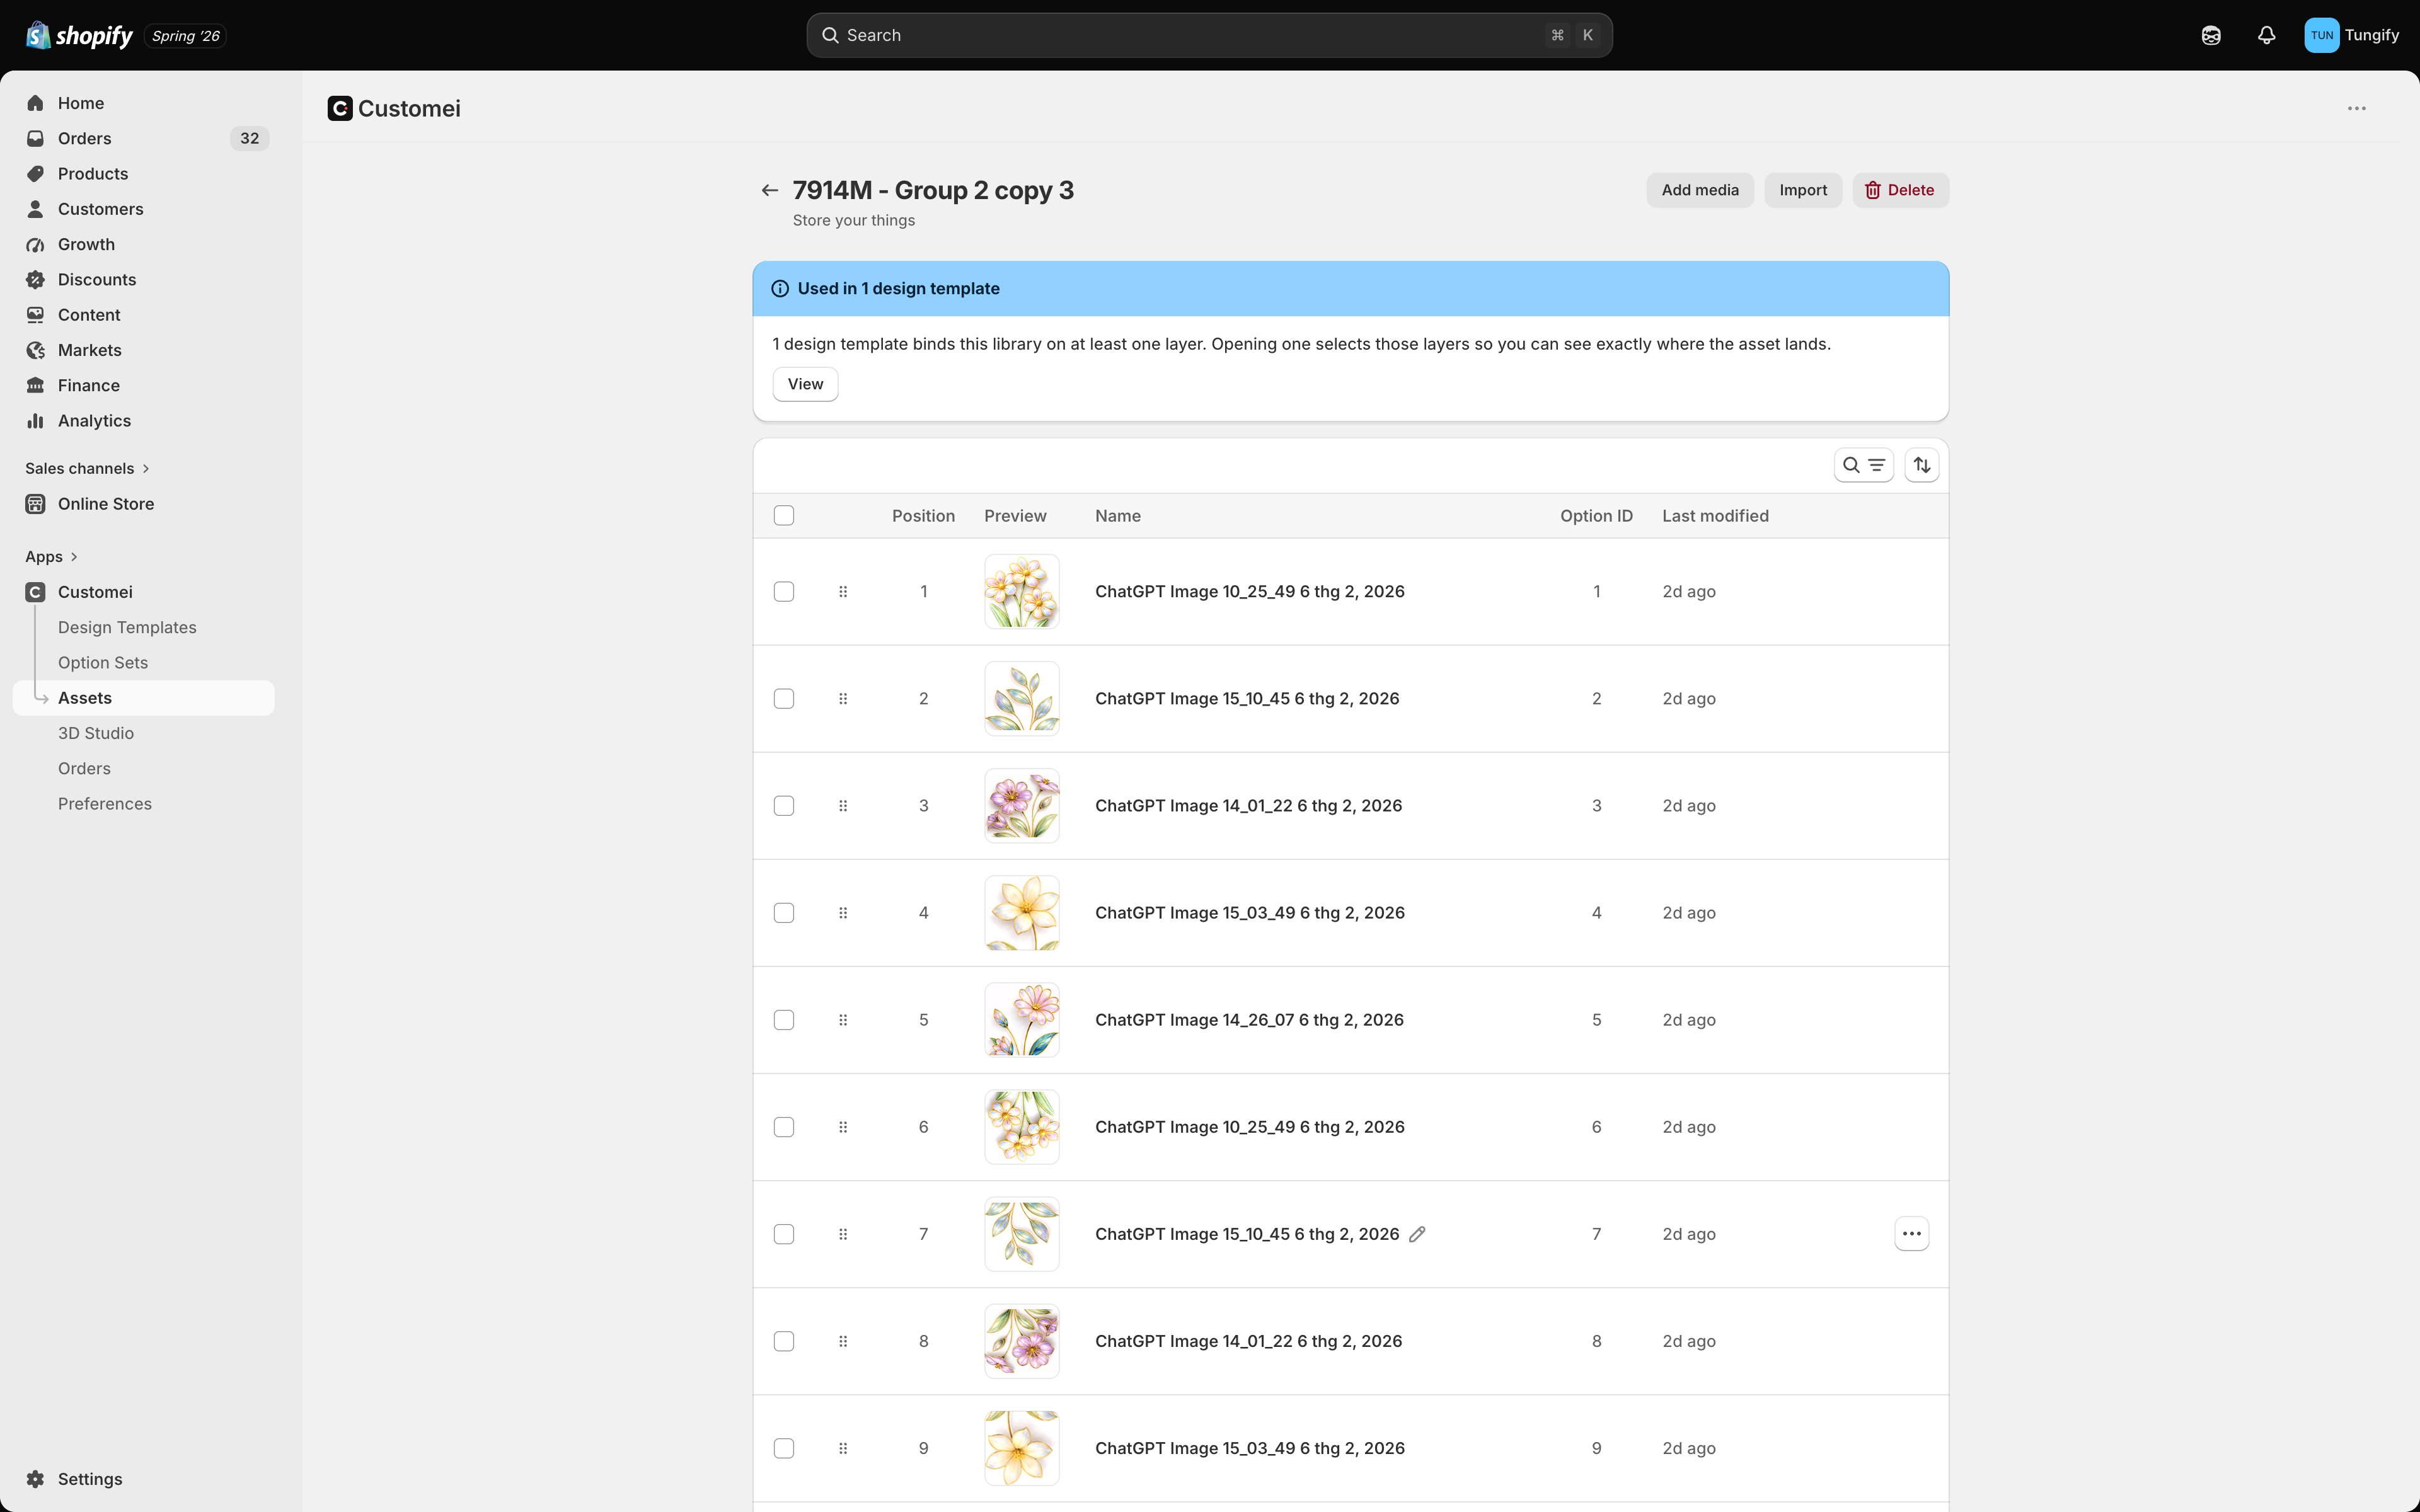Open the Discounts page

pyautogui.click(x=144, y=280)
